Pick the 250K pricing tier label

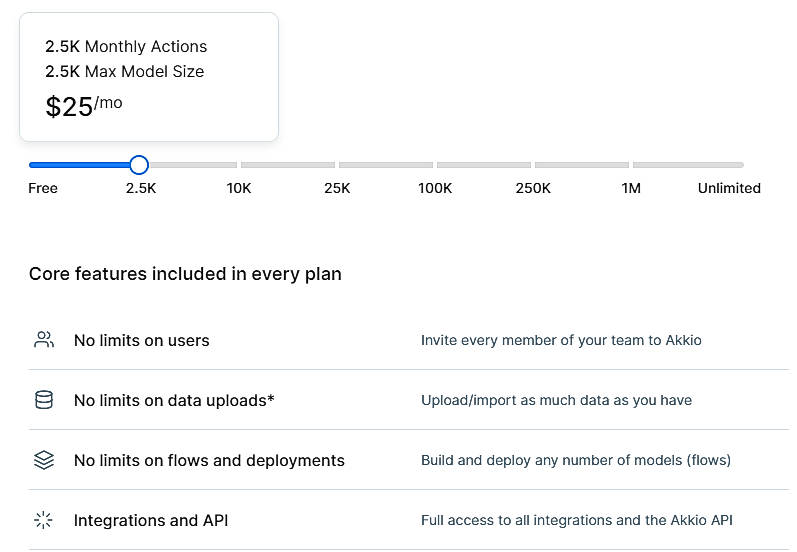[533, 188]
